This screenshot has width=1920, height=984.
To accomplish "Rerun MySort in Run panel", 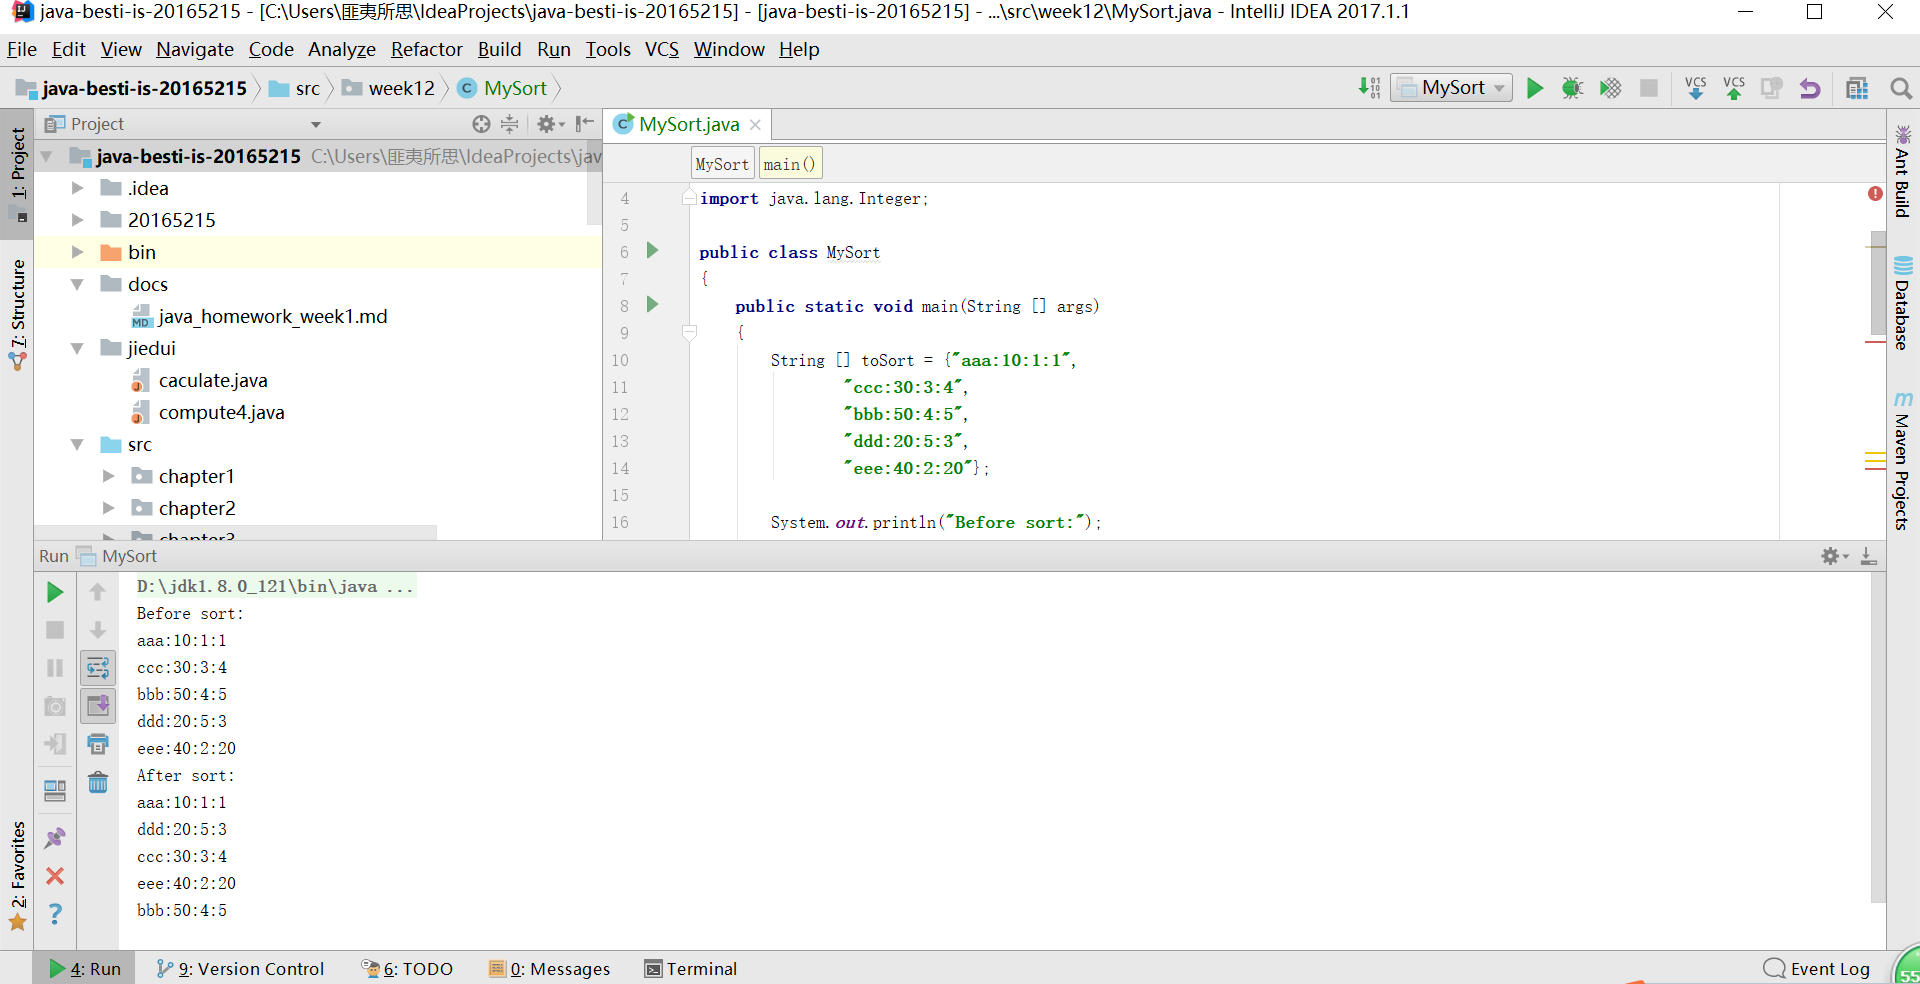I will (55, 592).
